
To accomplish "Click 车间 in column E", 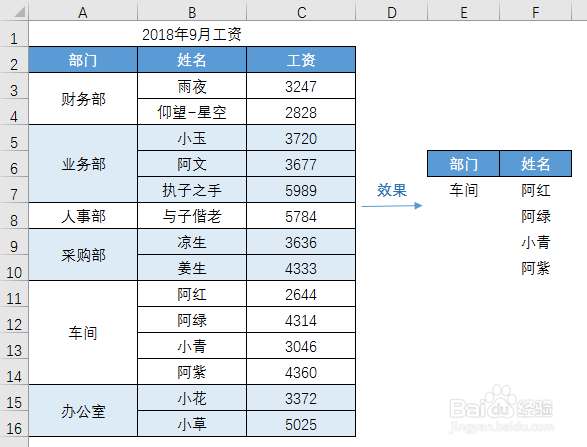I will tap(463, 190).
